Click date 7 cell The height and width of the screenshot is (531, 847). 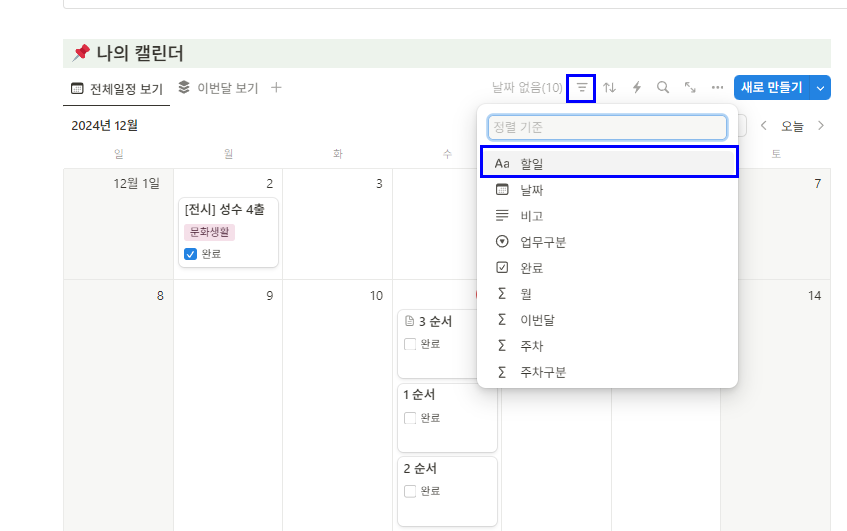pos(784,224)
